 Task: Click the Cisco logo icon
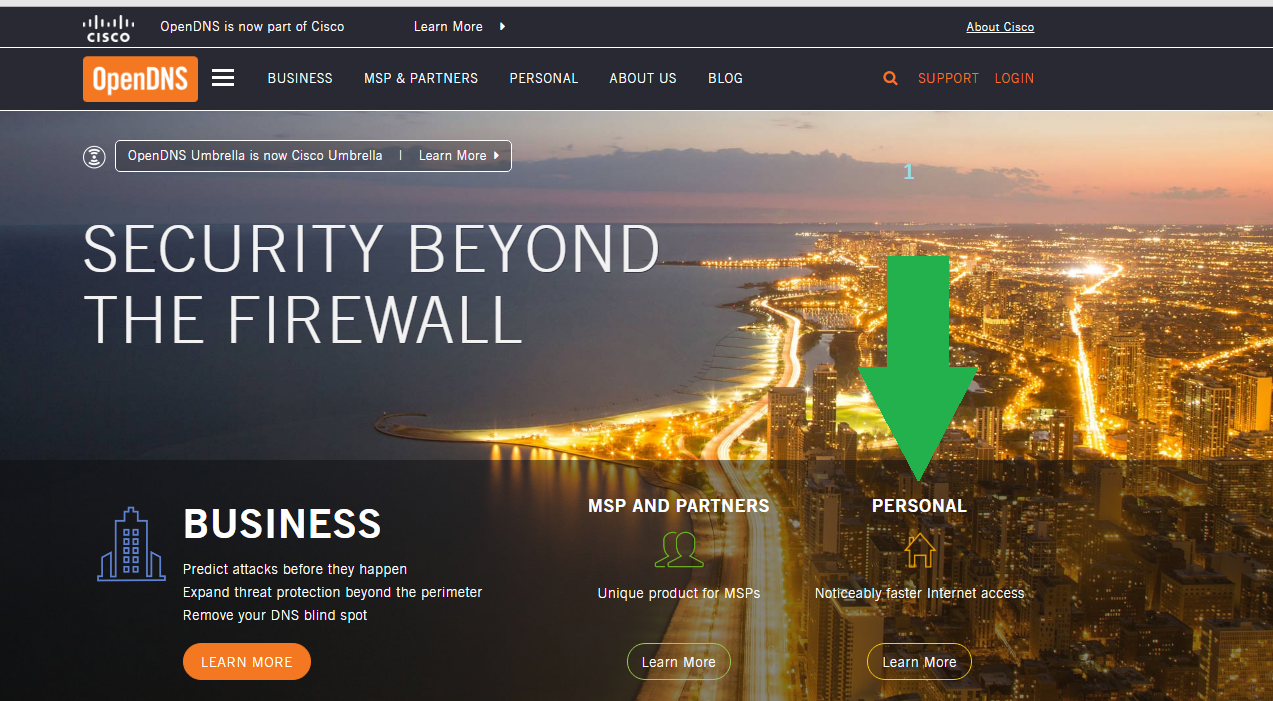(x=108, y=28)
